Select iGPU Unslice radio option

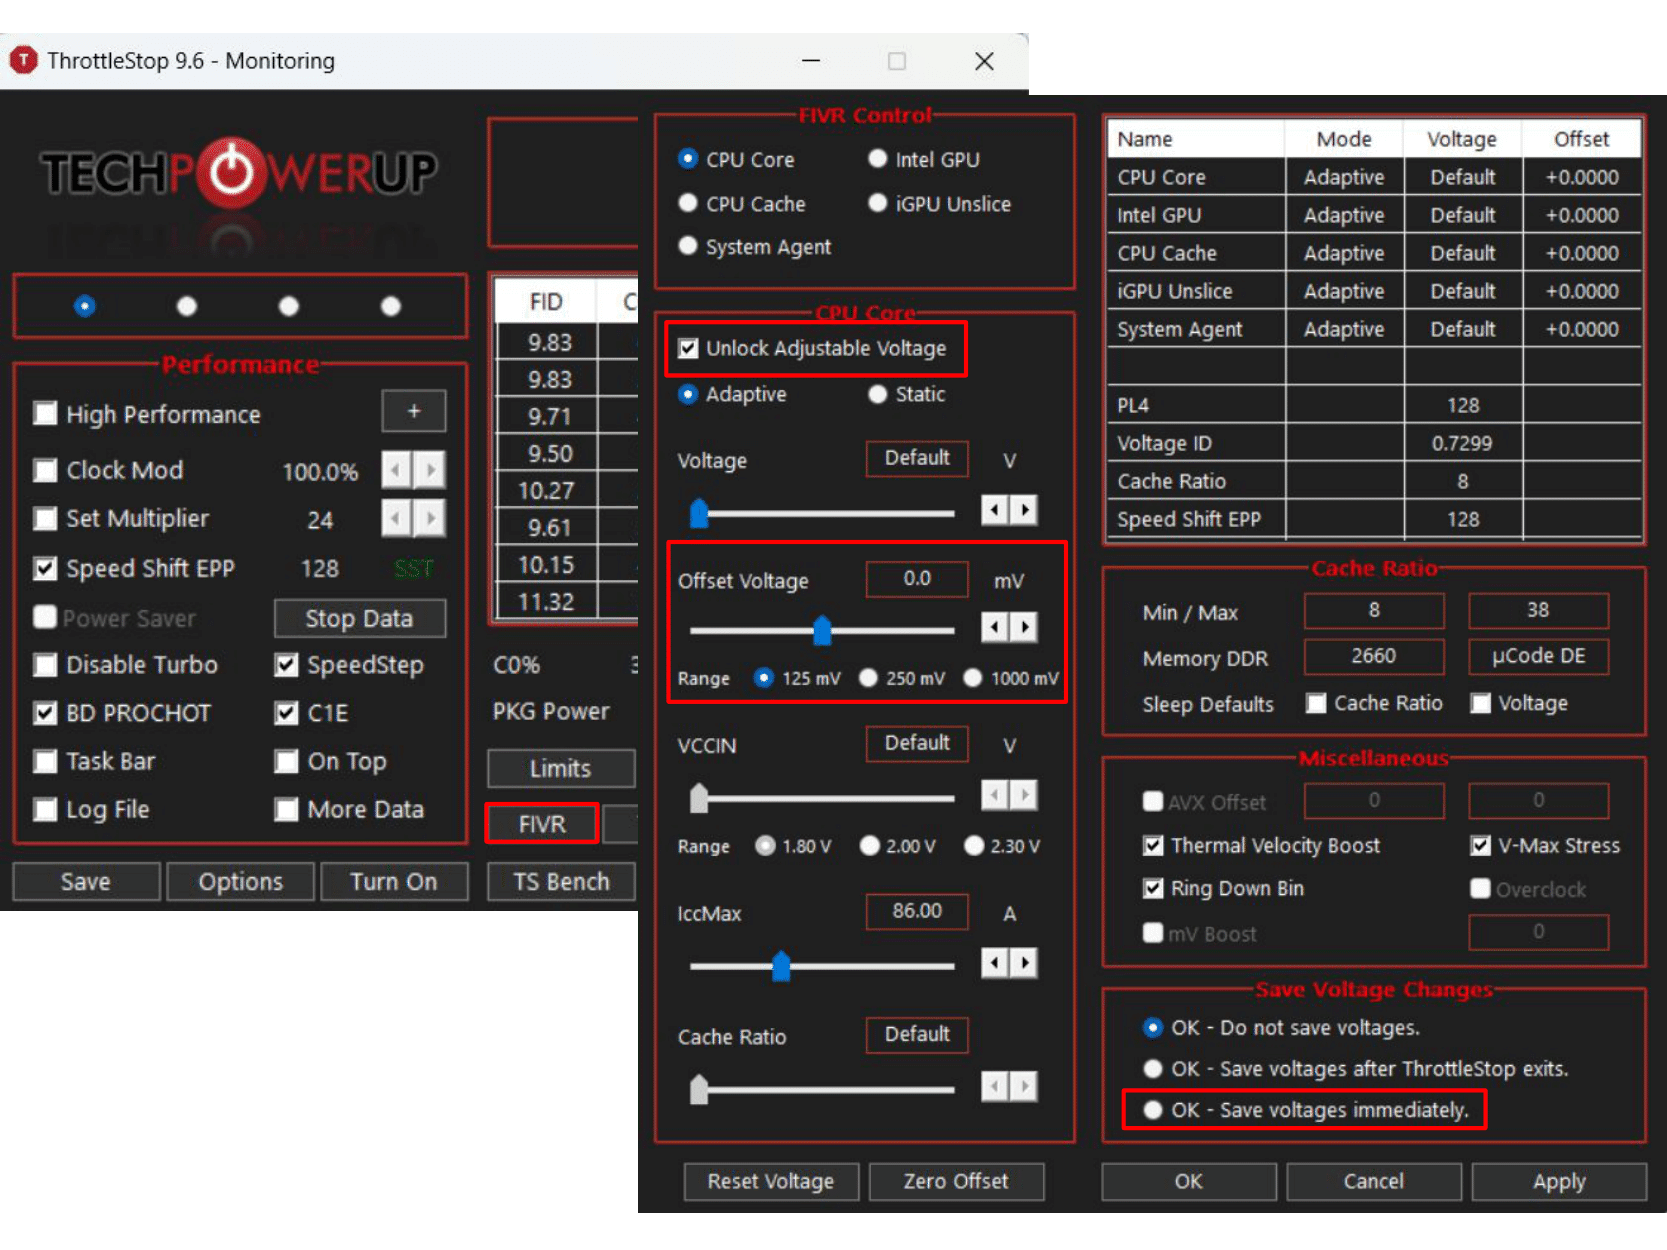click(x=878, y=203)
